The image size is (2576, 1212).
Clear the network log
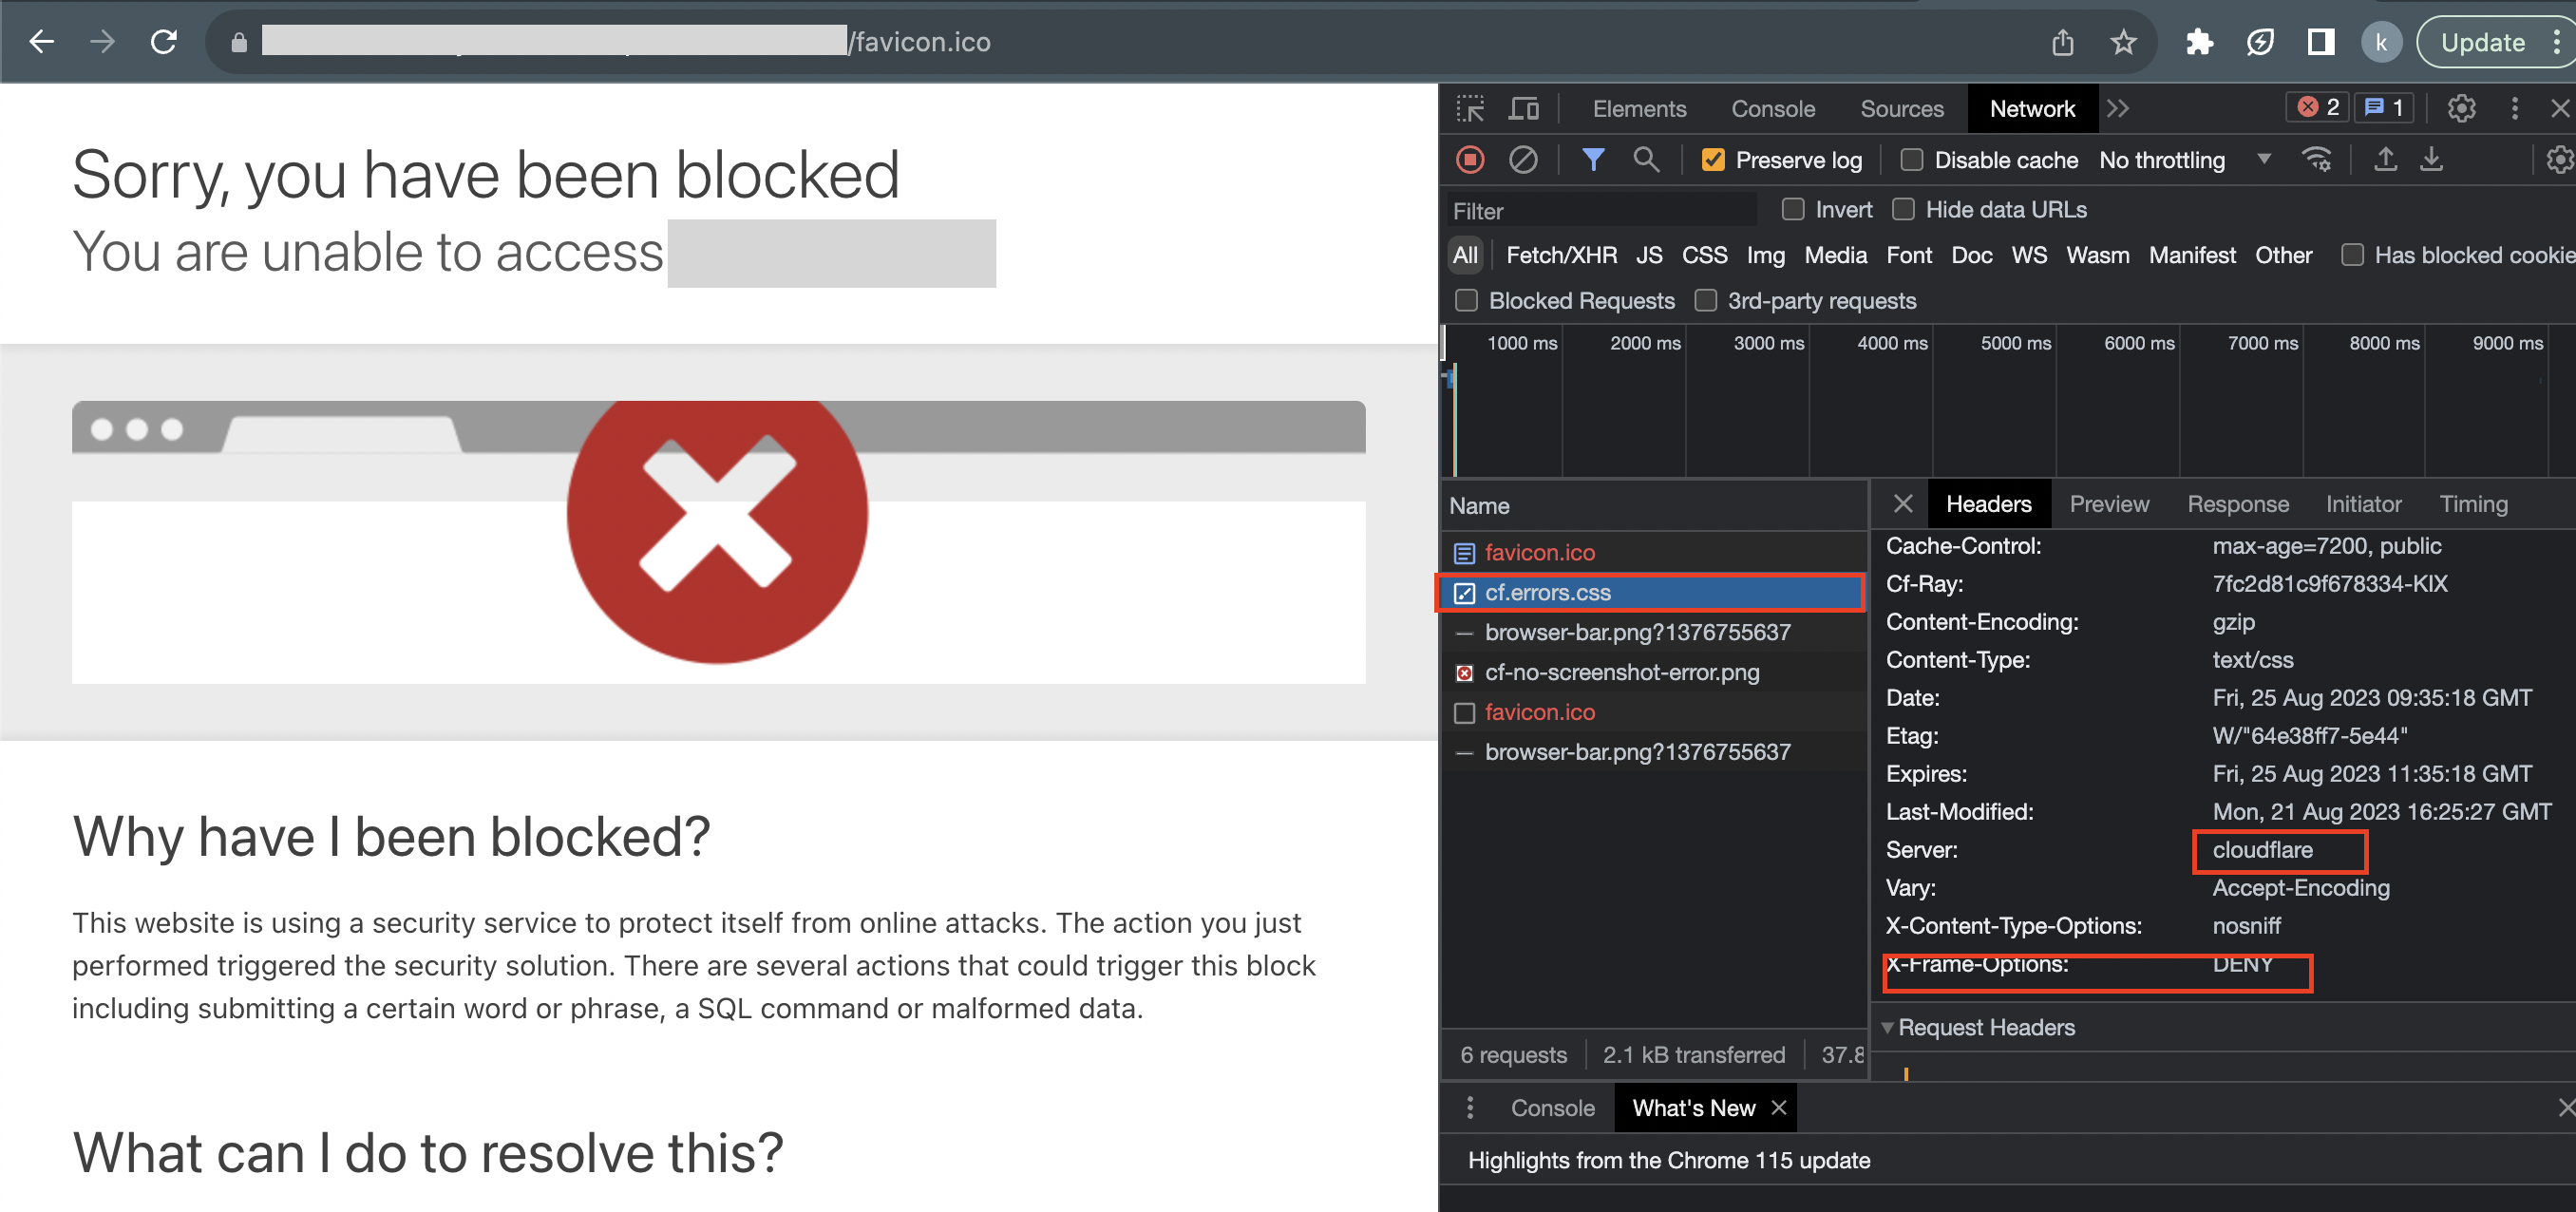1523,159
